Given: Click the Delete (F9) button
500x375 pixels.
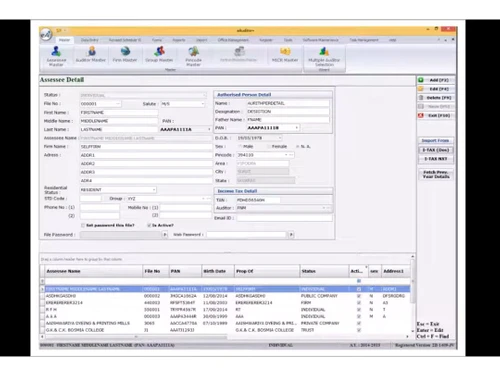Looking at the screenshot, I should 436,98.
